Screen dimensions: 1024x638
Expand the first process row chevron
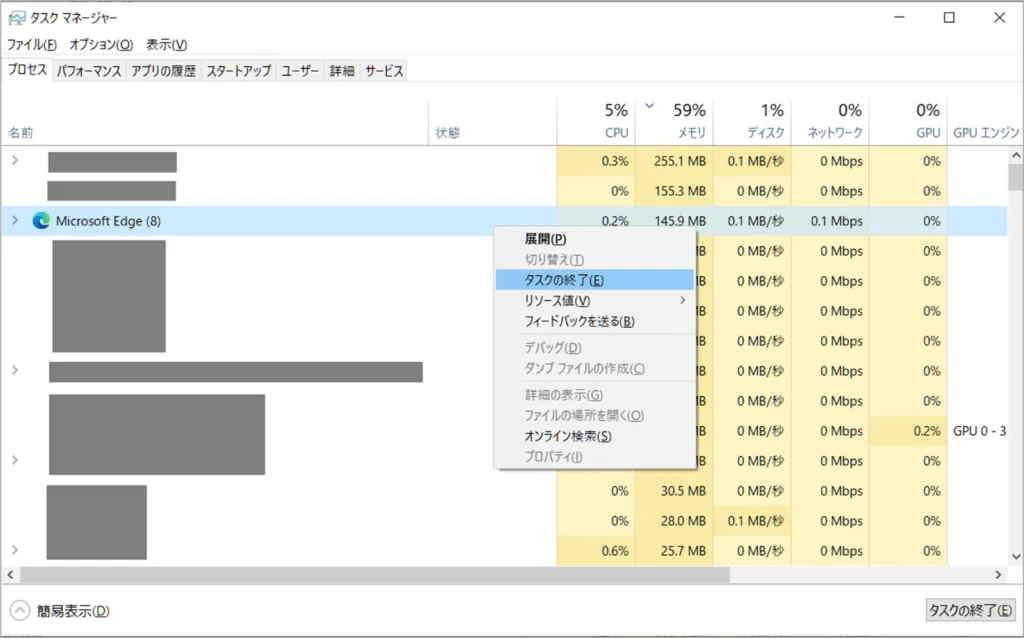14,160
